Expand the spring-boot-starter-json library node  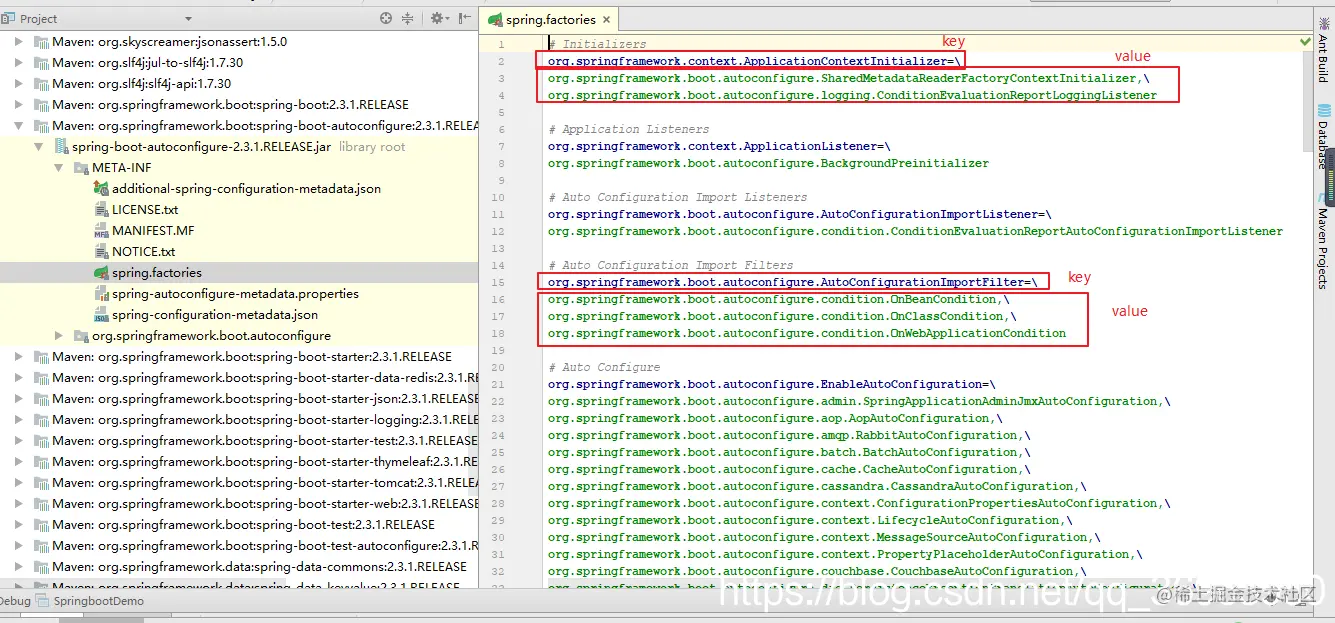(19, 399)
